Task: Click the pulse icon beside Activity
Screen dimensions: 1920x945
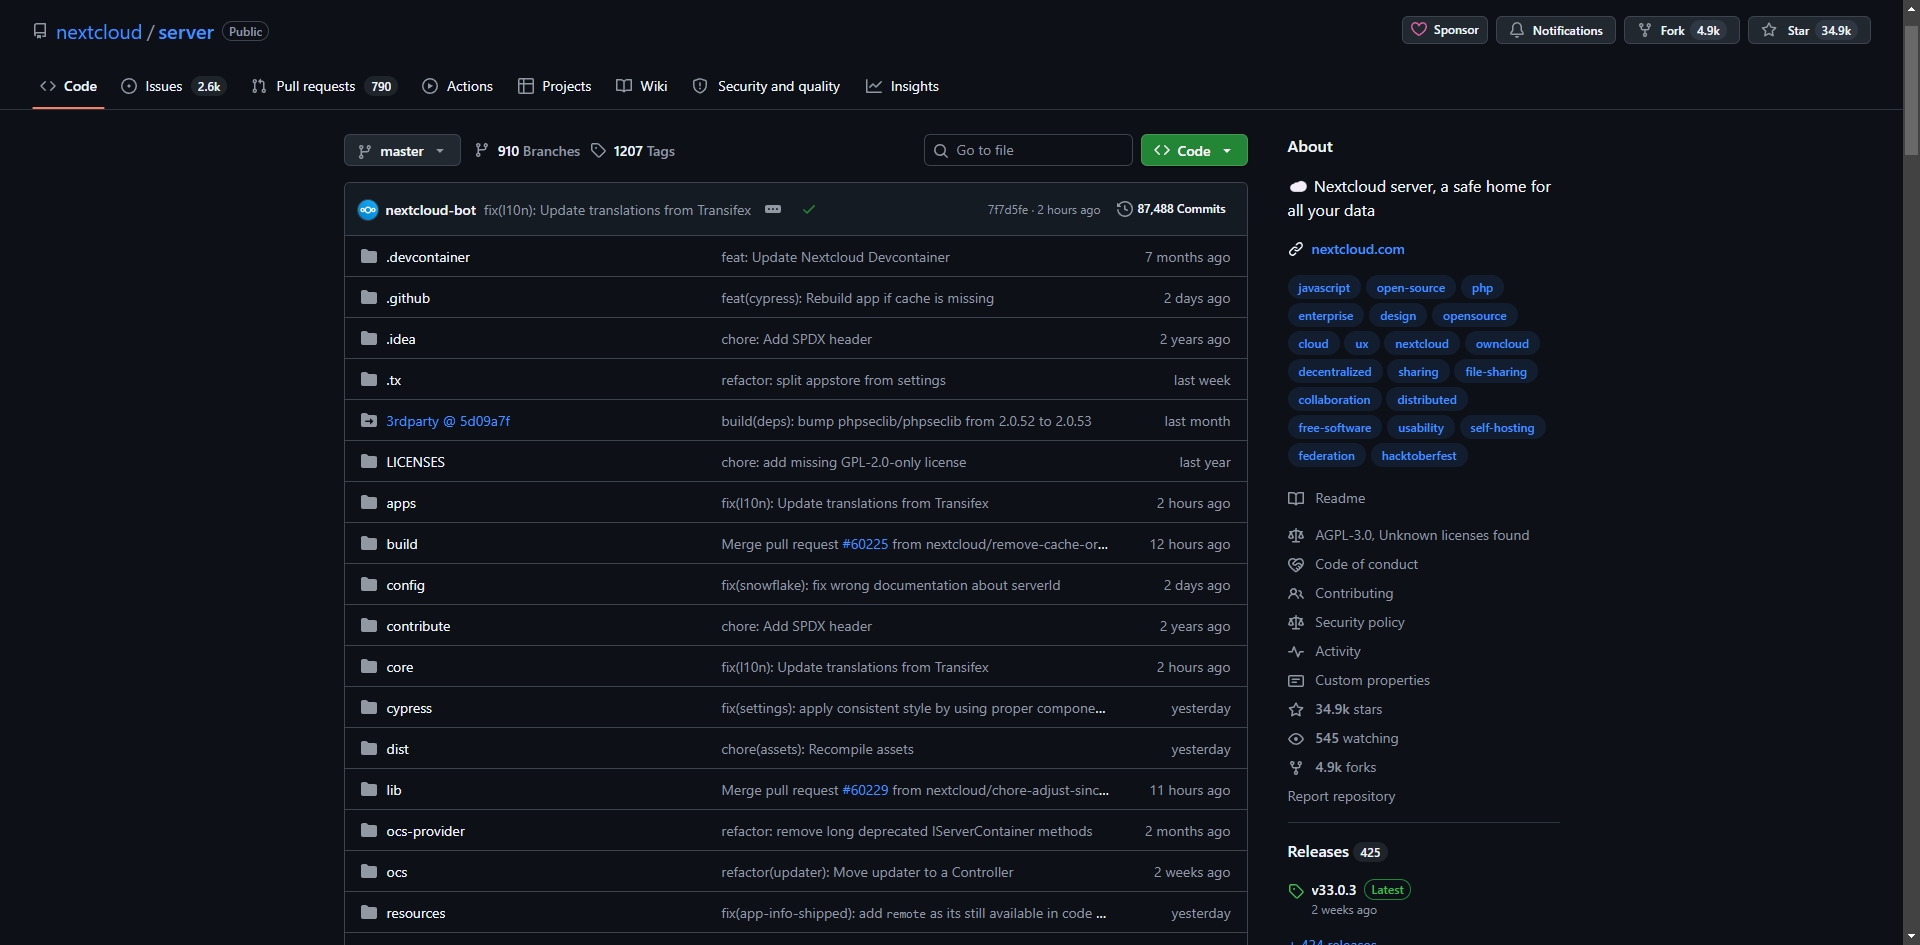Action: tap(1296, 651)
